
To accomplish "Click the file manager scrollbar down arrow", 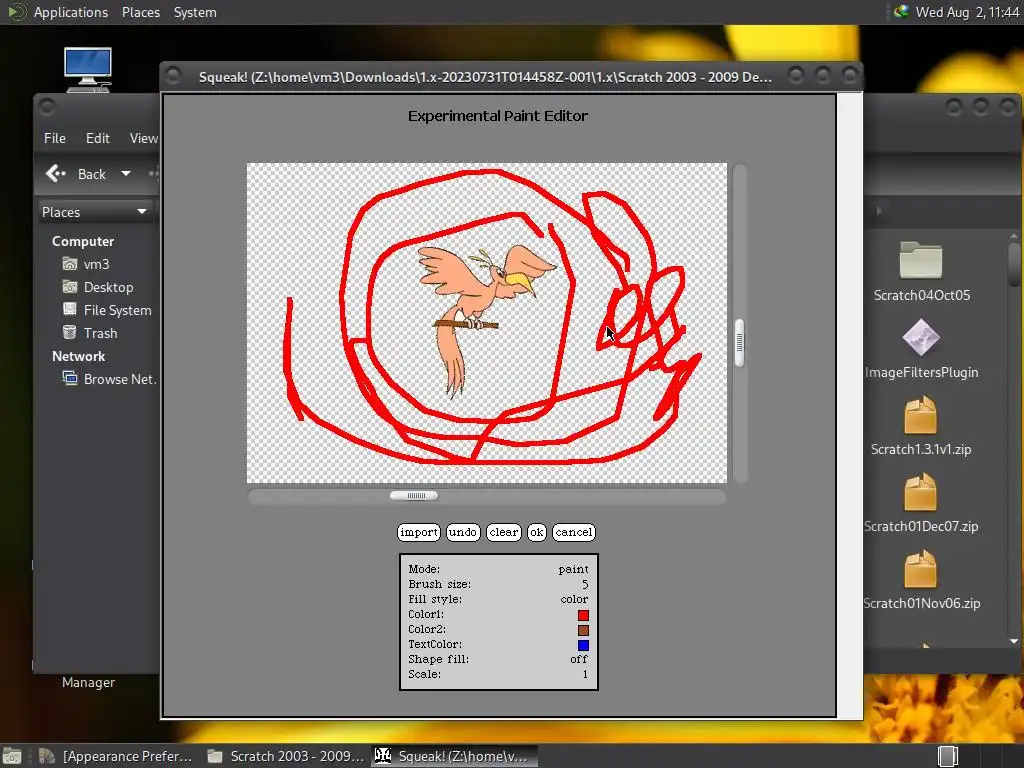I will click(x=1014, y=641).
